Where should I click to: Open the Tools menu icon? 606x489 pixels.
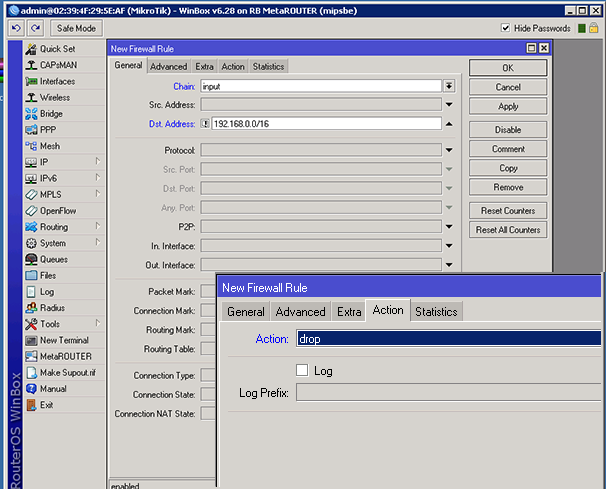point(31,324)
